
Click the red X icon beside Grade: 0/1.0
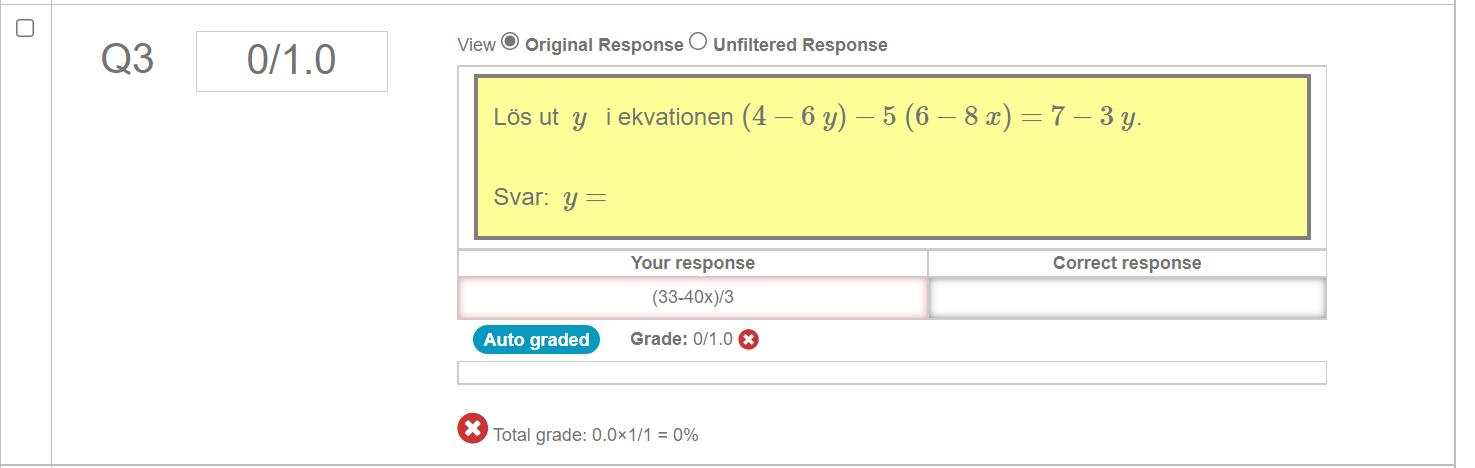(x=748, y=340)
